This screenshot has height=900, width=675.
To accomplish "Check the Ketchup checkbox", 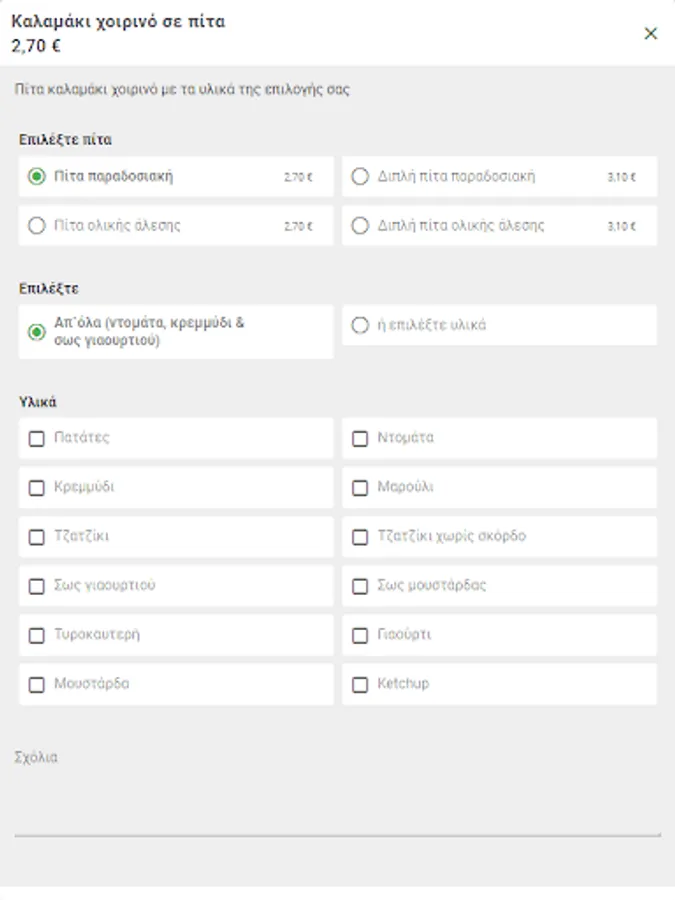I will click(360, 685).
